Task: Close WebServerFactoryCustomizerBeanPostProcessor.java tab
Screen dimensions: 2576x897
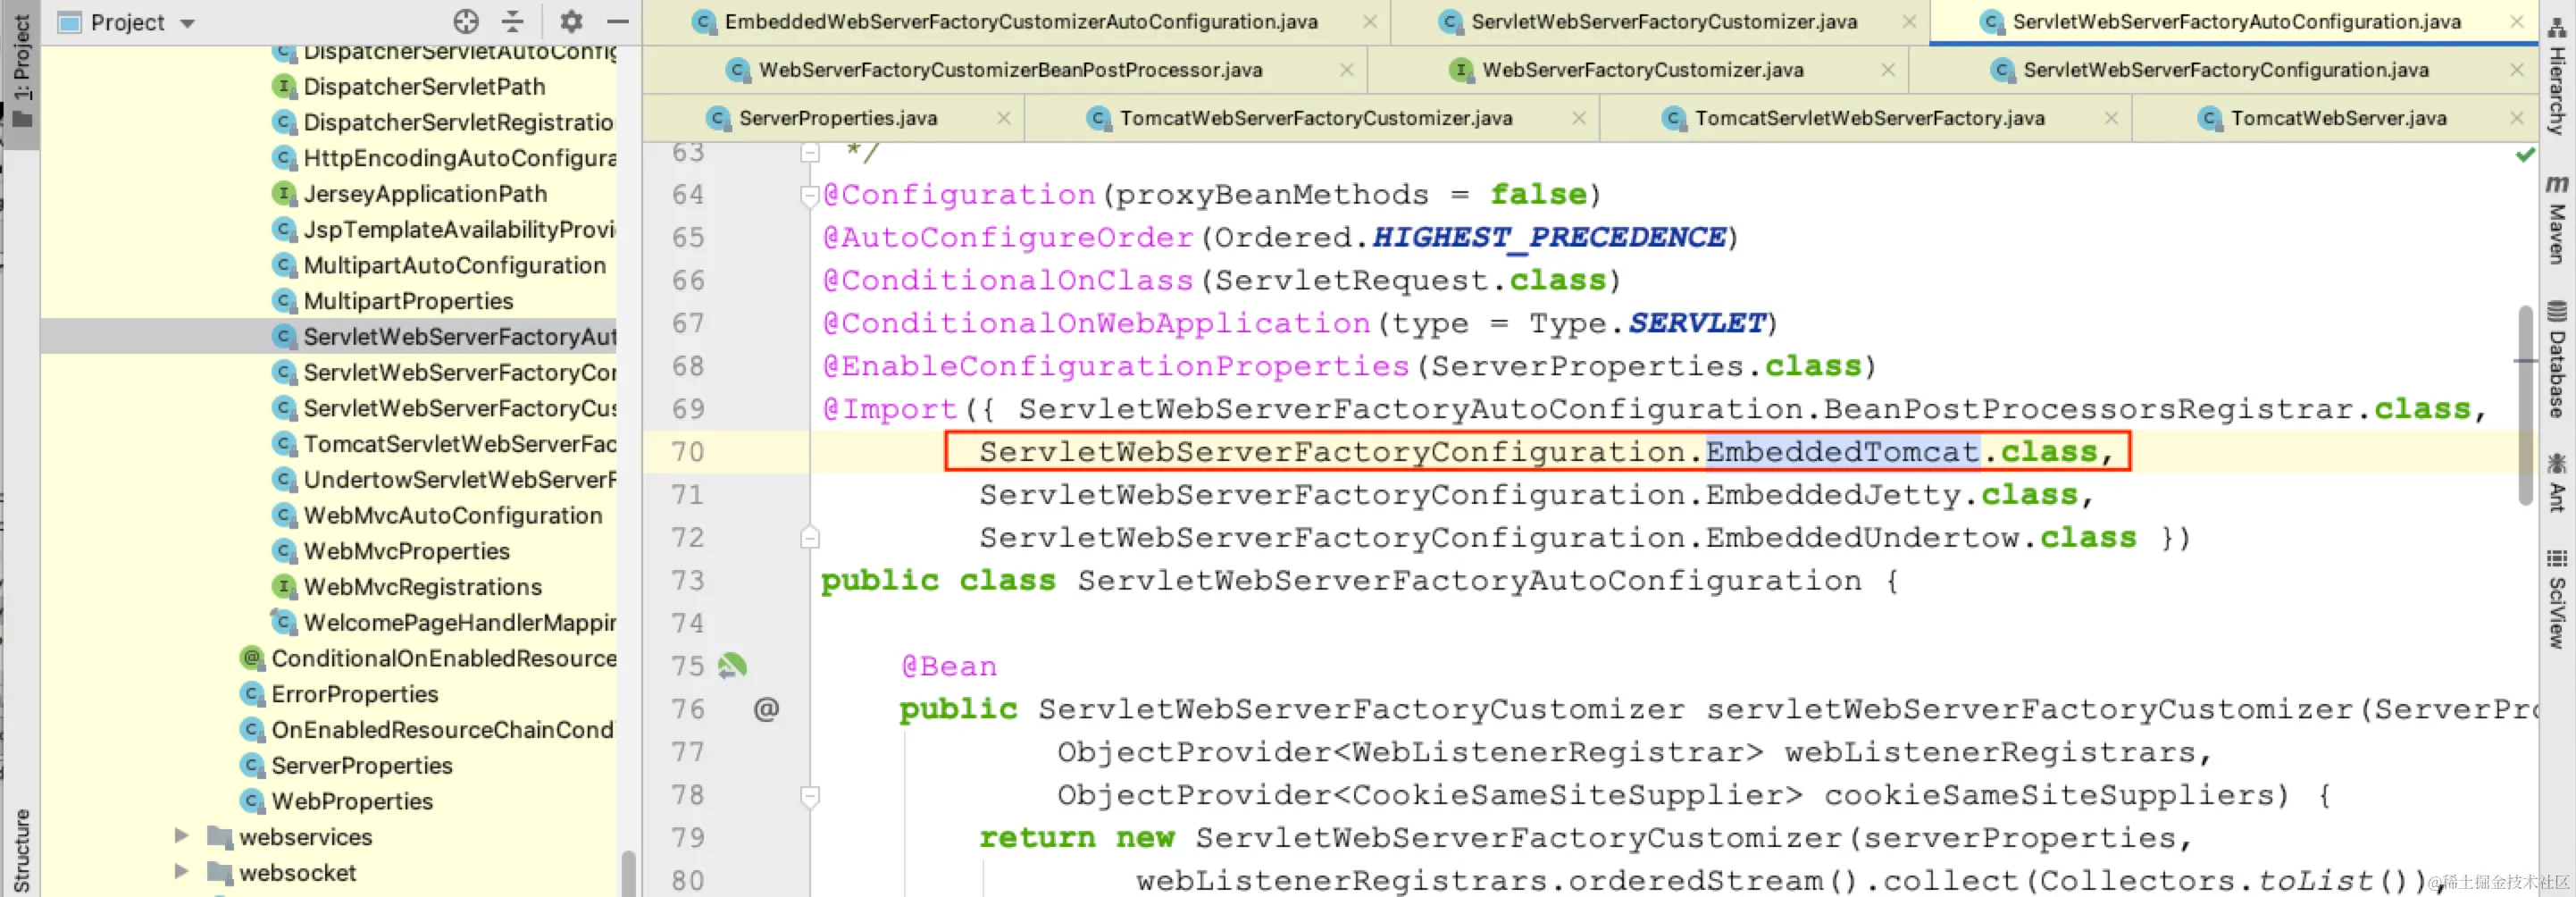Action: click(1347, 70)
